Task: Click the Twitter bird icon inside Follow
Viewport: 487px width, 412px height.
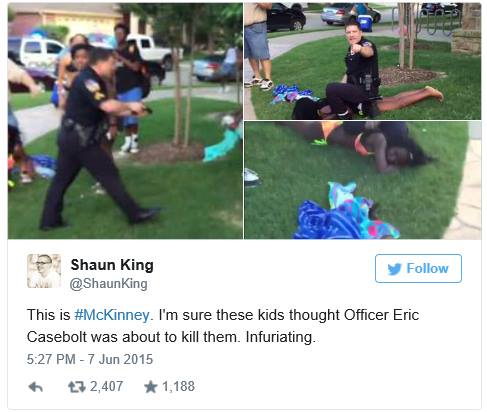Action: [x=394, y=269]
